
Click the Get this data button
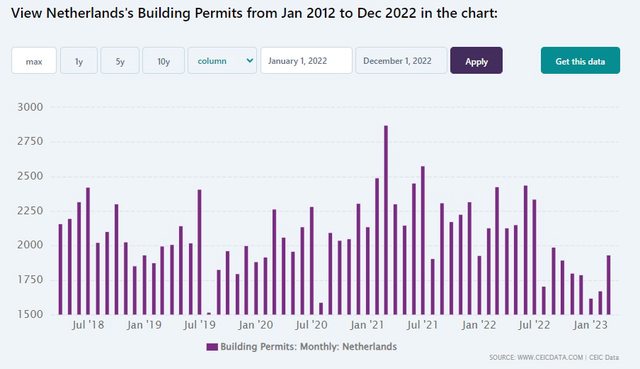[x=580, y=61]
